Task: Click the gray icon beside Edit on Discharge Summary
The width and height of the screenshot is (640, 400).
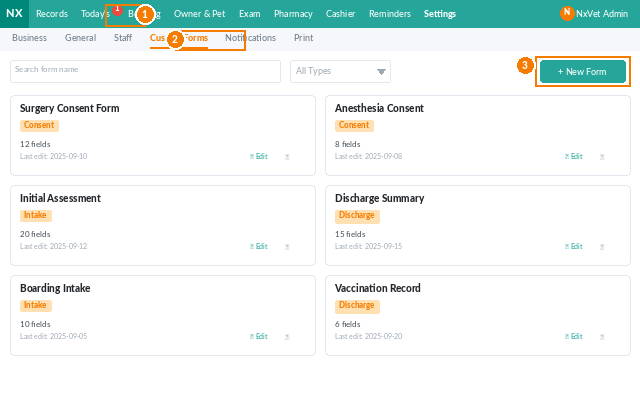Action: 602,247
